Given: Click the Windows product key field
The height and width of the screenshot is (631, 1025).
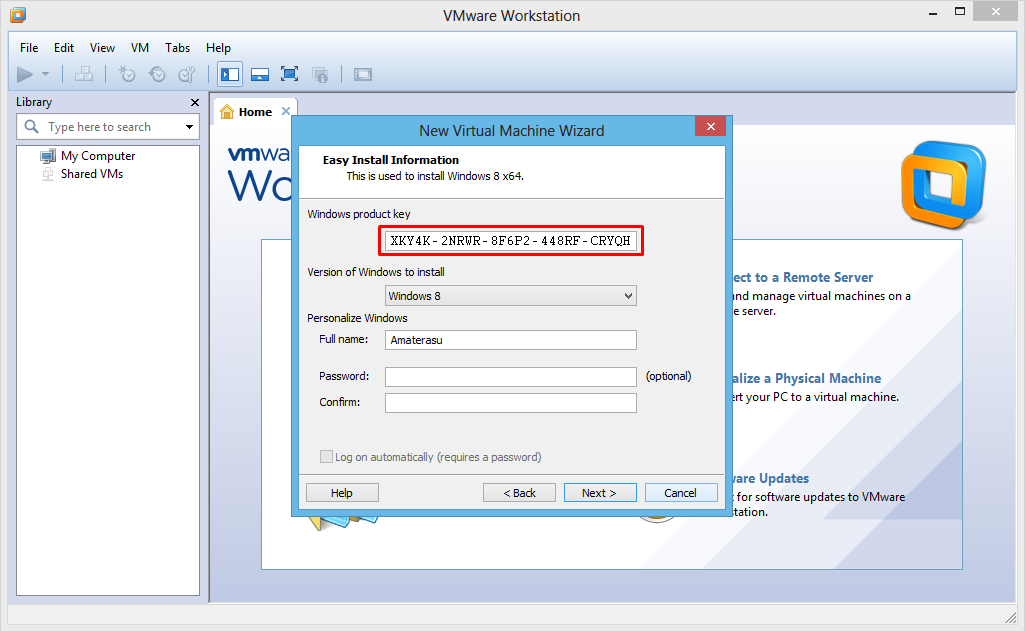Looking at the screenshot, I should tap(511, 241).
